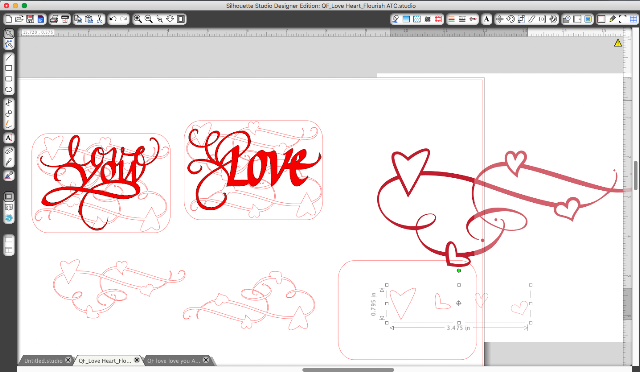The height and width of the screenshot is (372, 640).
Task: Toggle full screen expand arrows icon
Action: 623,19
